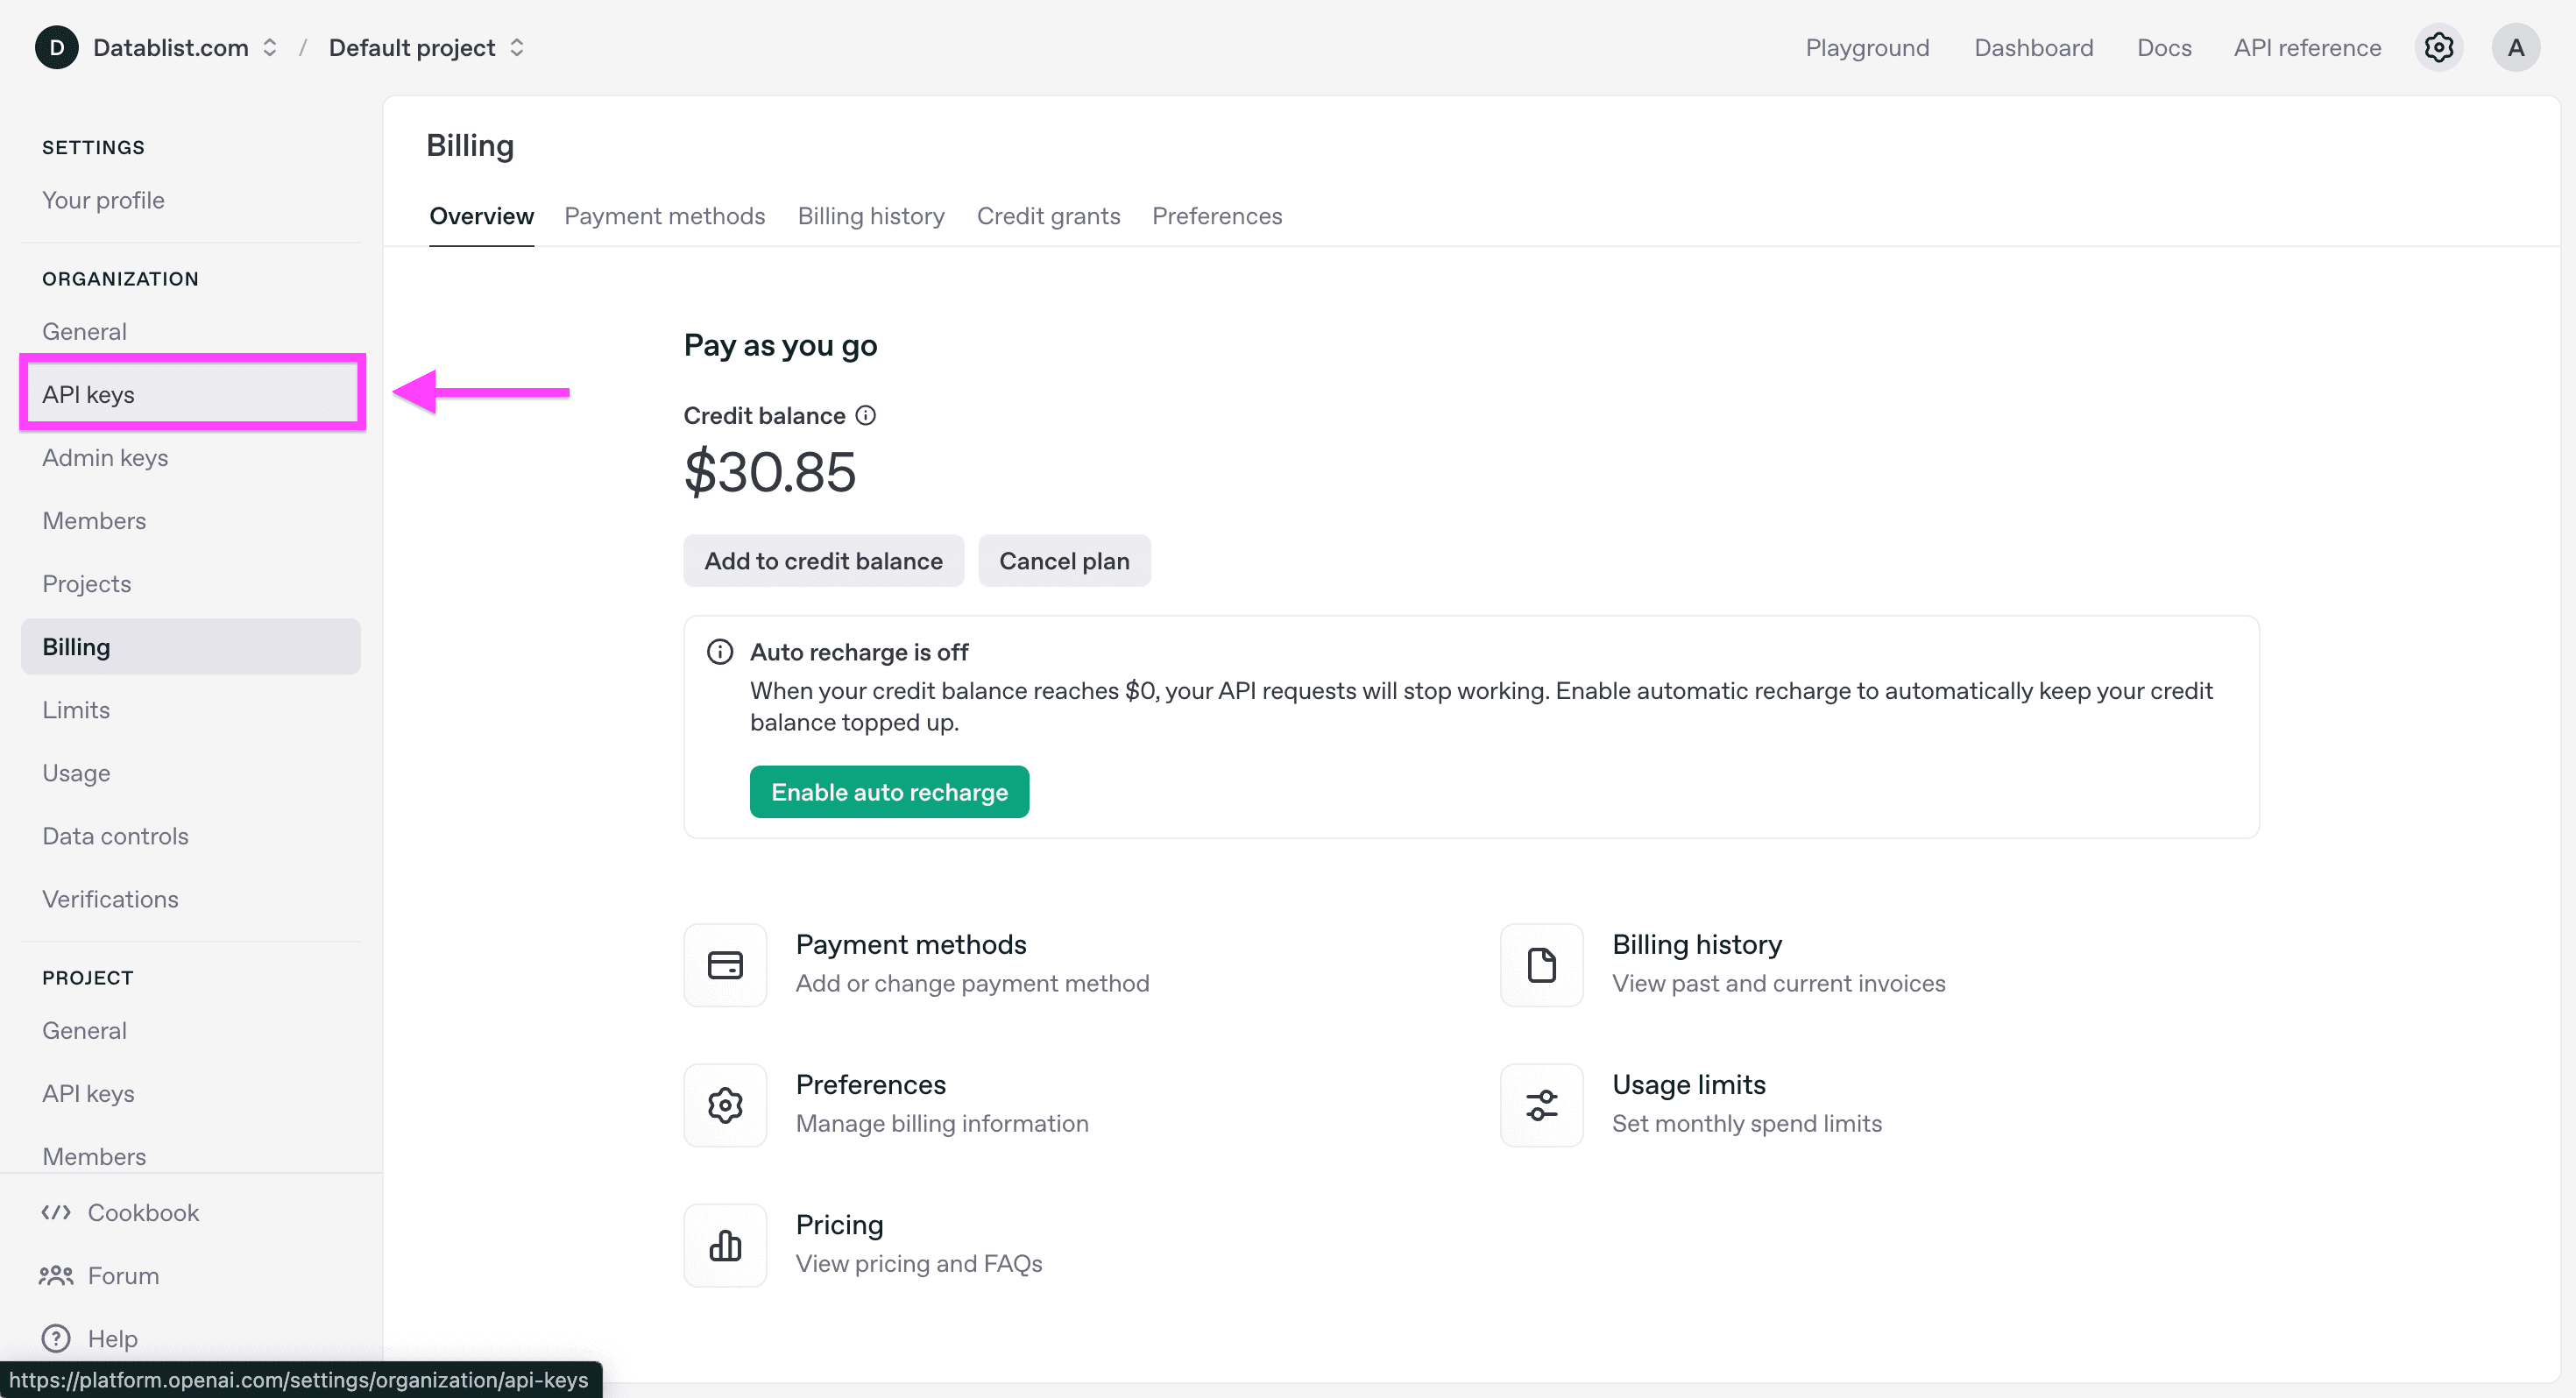Click the bar chart icon for Pricing
The image size is (2576, 1398).
pos(724,1245)
